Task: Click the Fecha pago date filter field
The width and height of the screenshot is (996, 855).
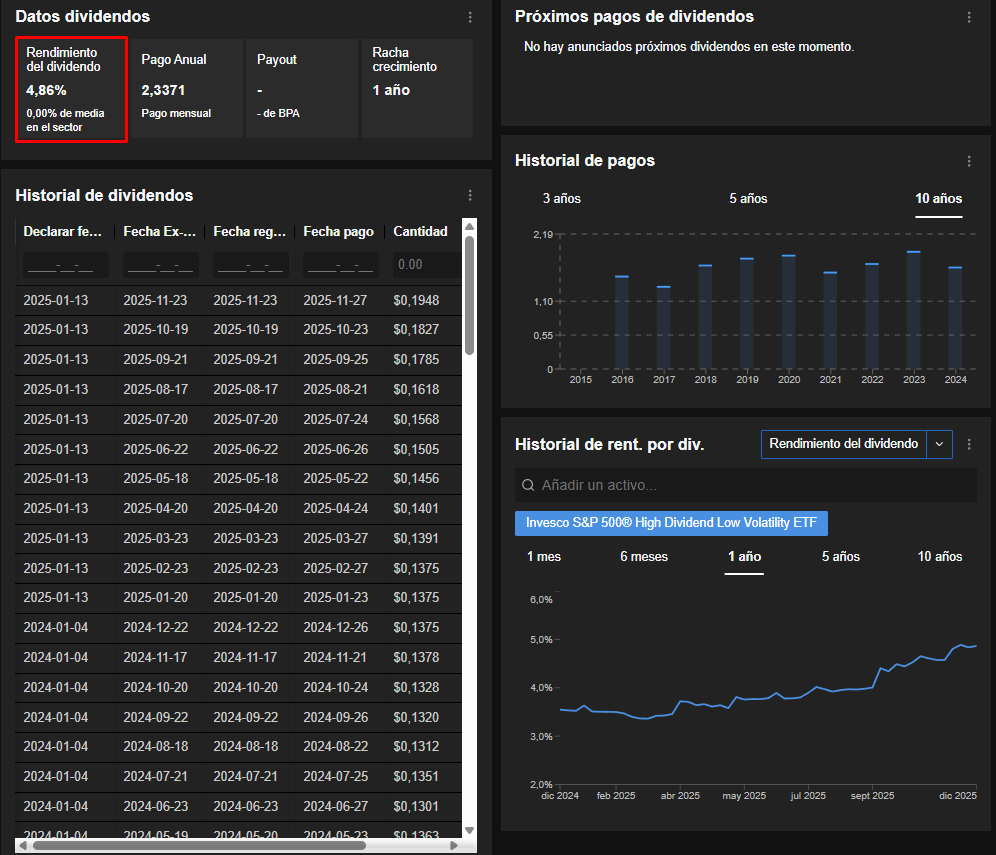Action: [x=340, y=265]
